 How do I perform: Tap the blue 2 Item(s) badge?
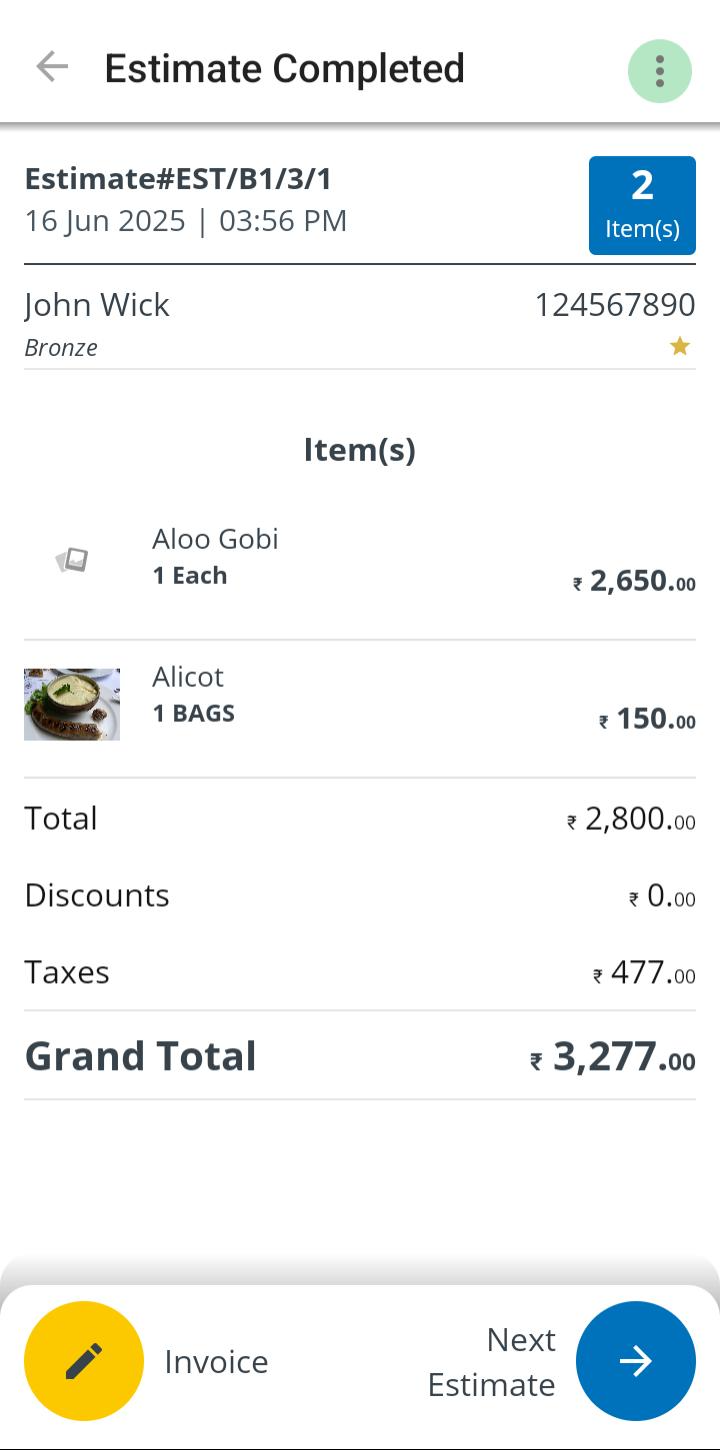pos(642,205)
